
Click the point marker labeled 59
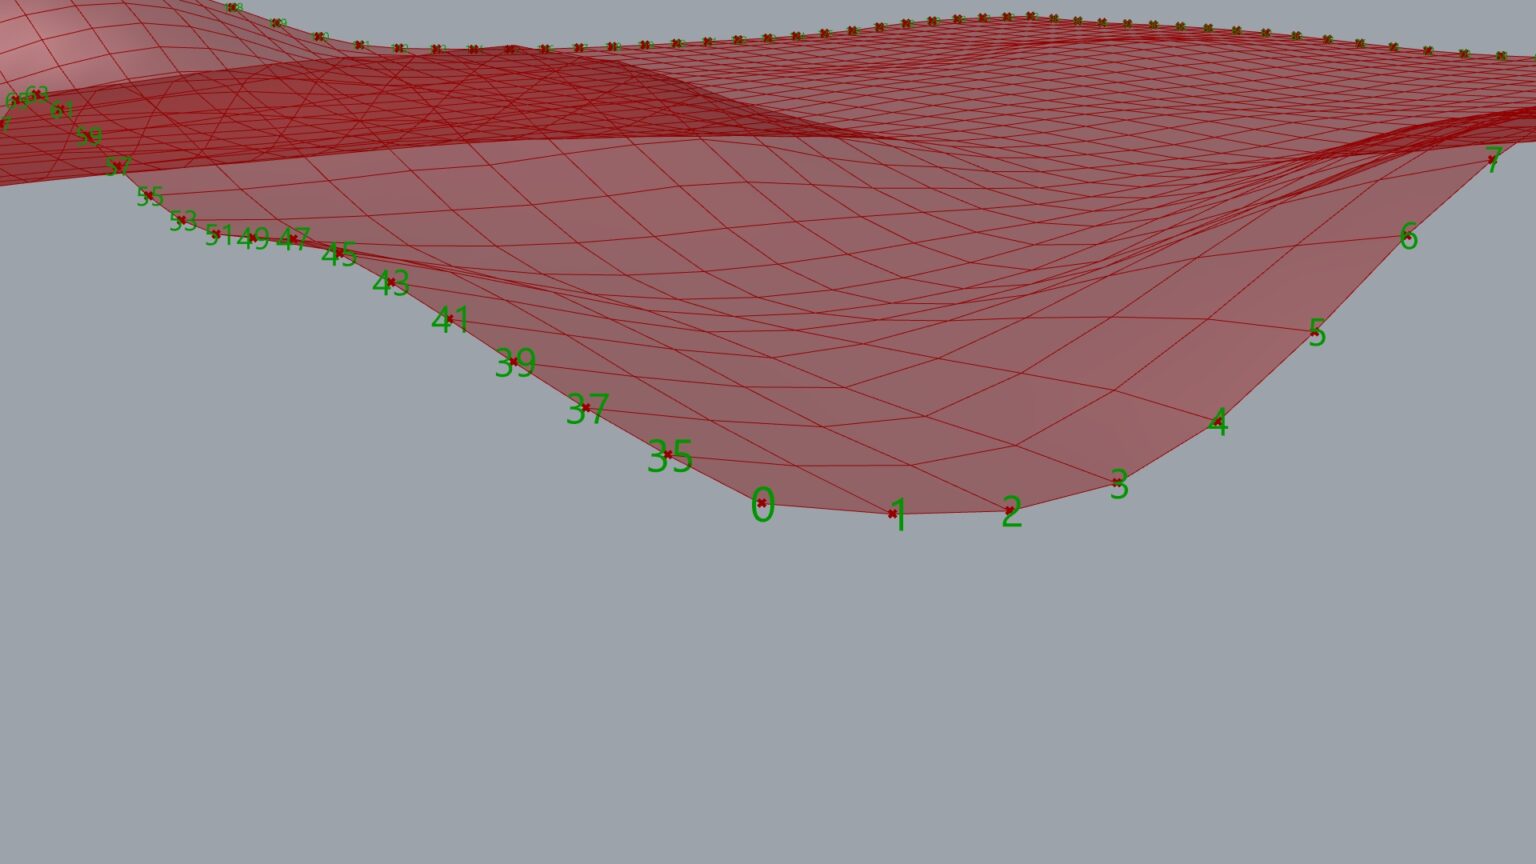tap(89, 135)
